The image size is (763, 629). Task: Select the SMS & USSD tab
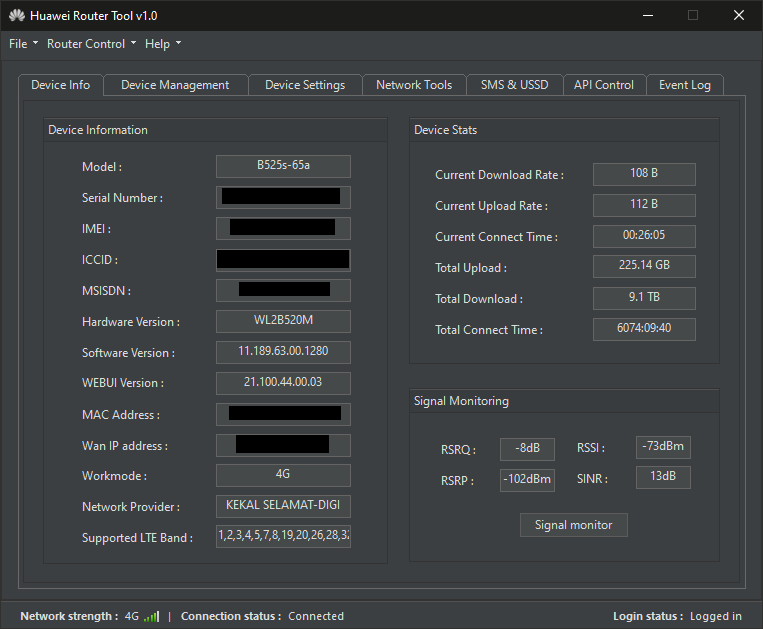514,85
